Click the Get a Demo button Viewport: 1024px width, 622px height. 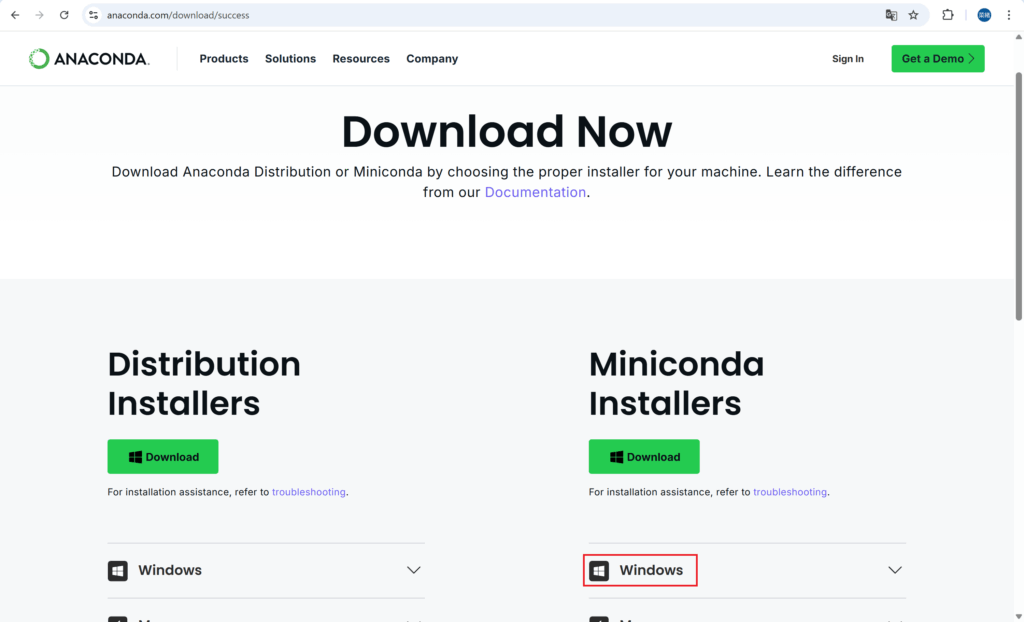click(x=938, y=59)
